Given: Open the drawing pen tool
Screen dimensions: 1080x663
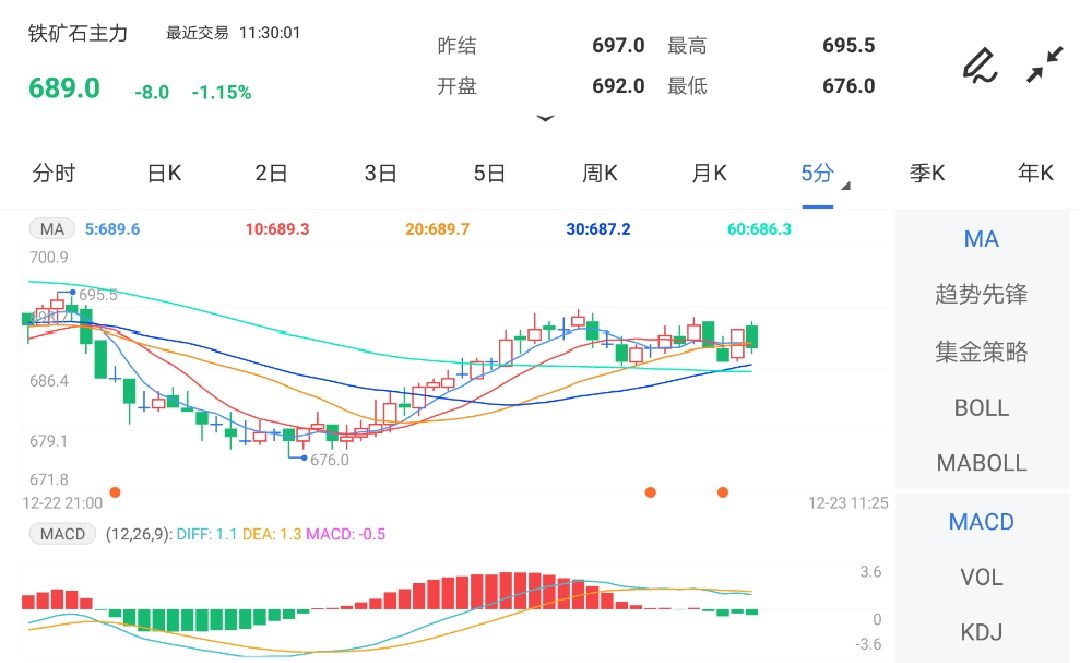Looking at the screenshot, I should tap(979, 66).
